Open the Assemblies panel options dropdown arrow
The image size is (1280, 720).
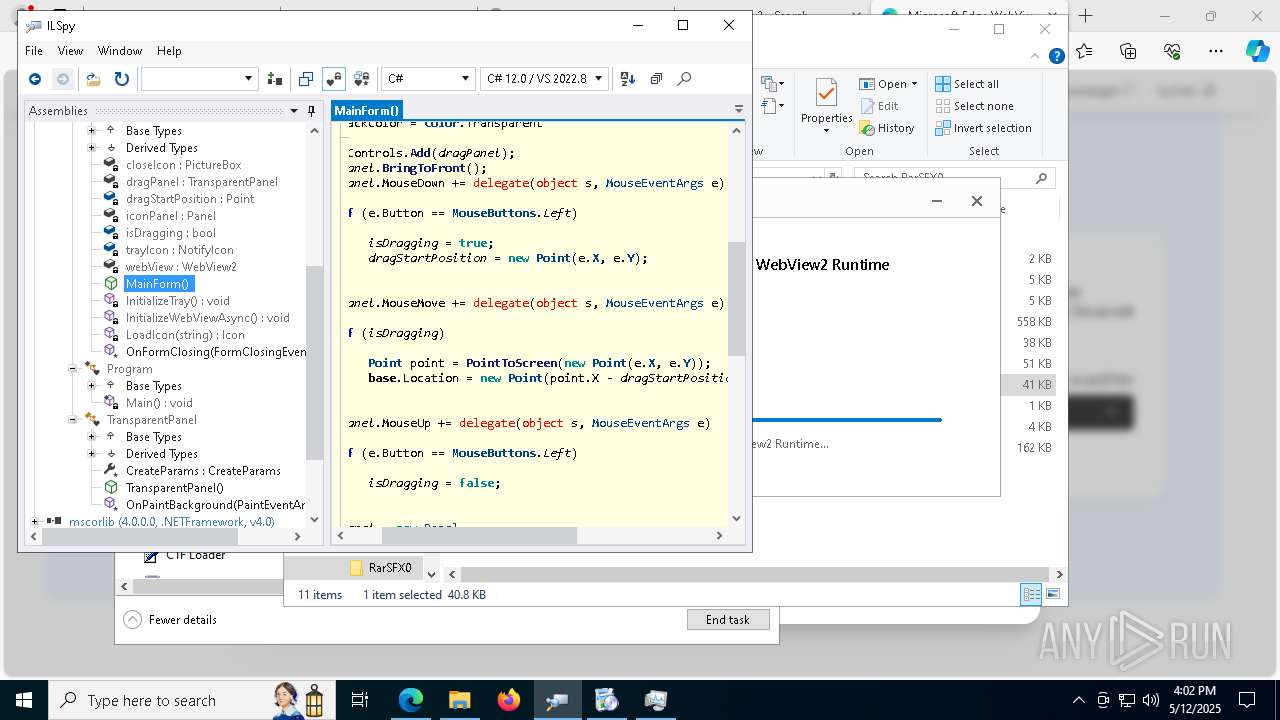pos(294,111)
